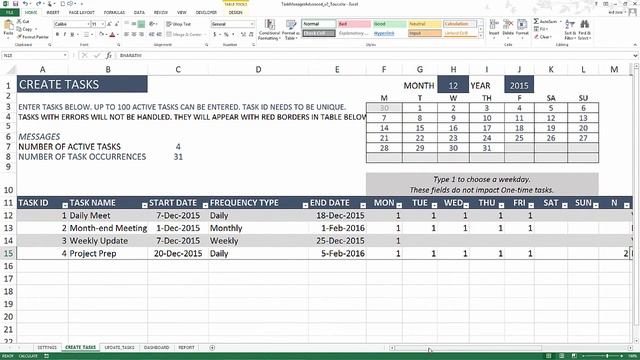Click the Save icon in the quick access toolbar
The height and width of the screenshot is (360, 640).
[x=16, y=4]
